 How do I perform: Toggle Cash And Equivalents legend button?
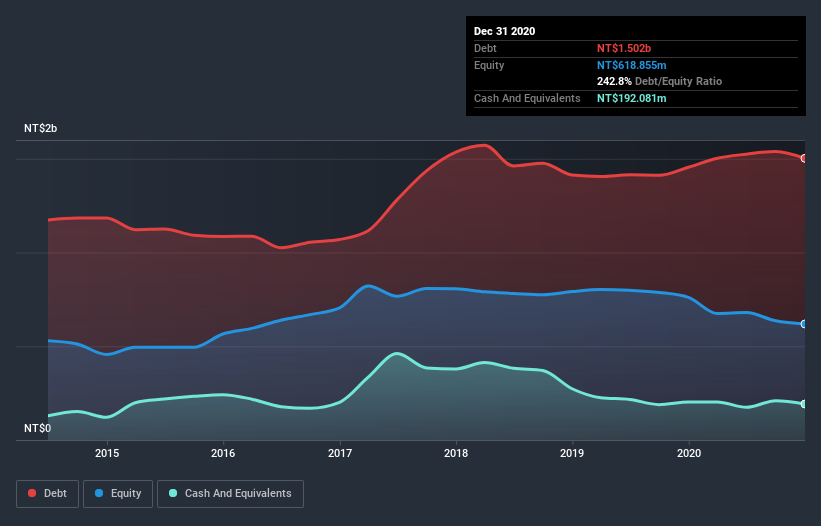pos(230,494)
